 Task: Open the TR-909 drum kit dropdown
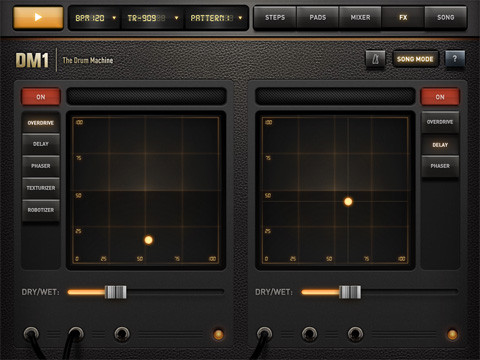click(x=152, y=18)
